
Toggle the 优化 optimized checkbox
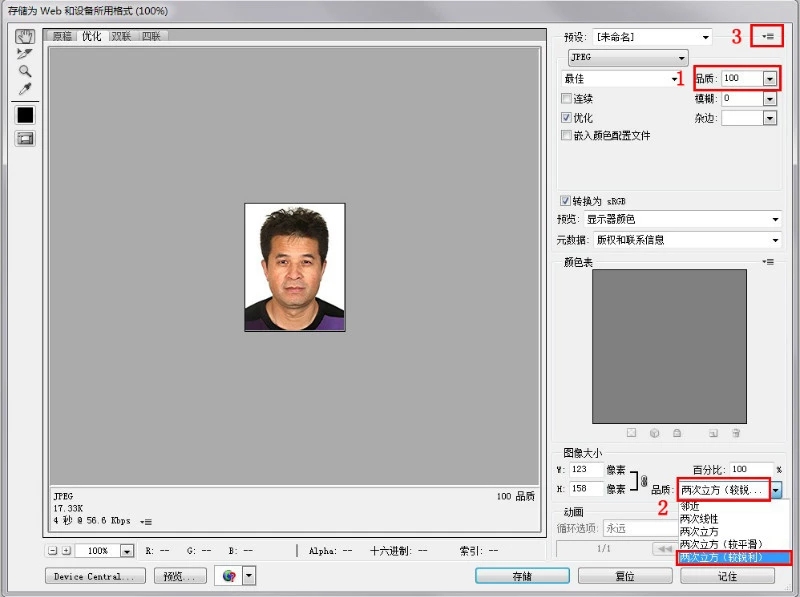(x=566, y=118)
